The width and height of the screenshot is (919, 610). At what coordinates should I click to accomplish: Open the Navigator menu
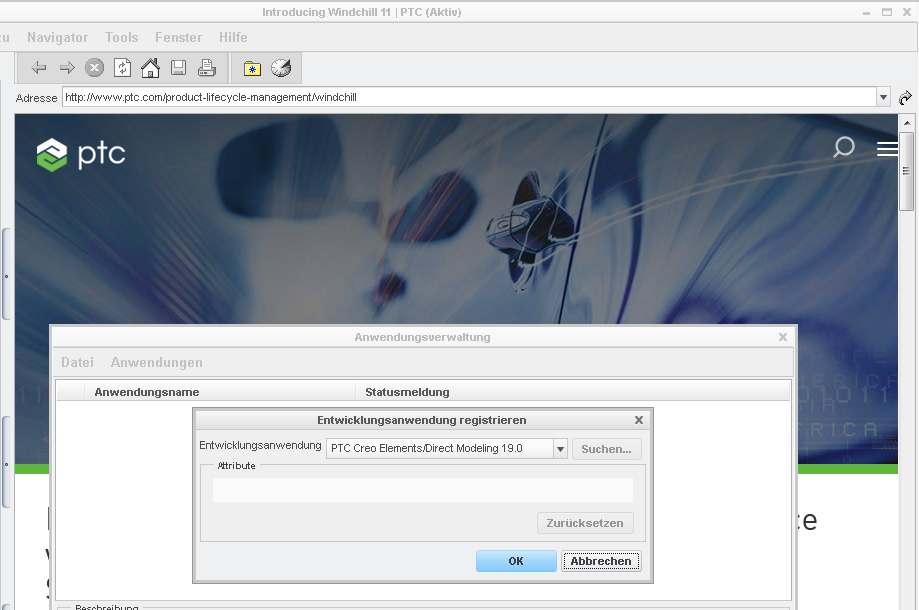[57, 38]
